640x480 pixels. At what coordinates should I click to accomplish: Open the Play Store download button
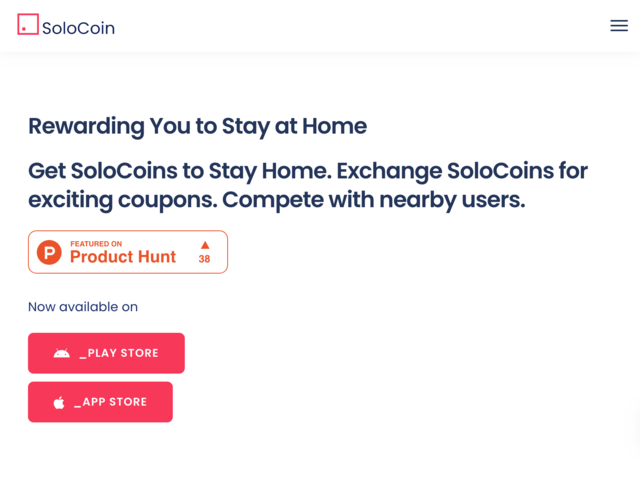(106, 353)
